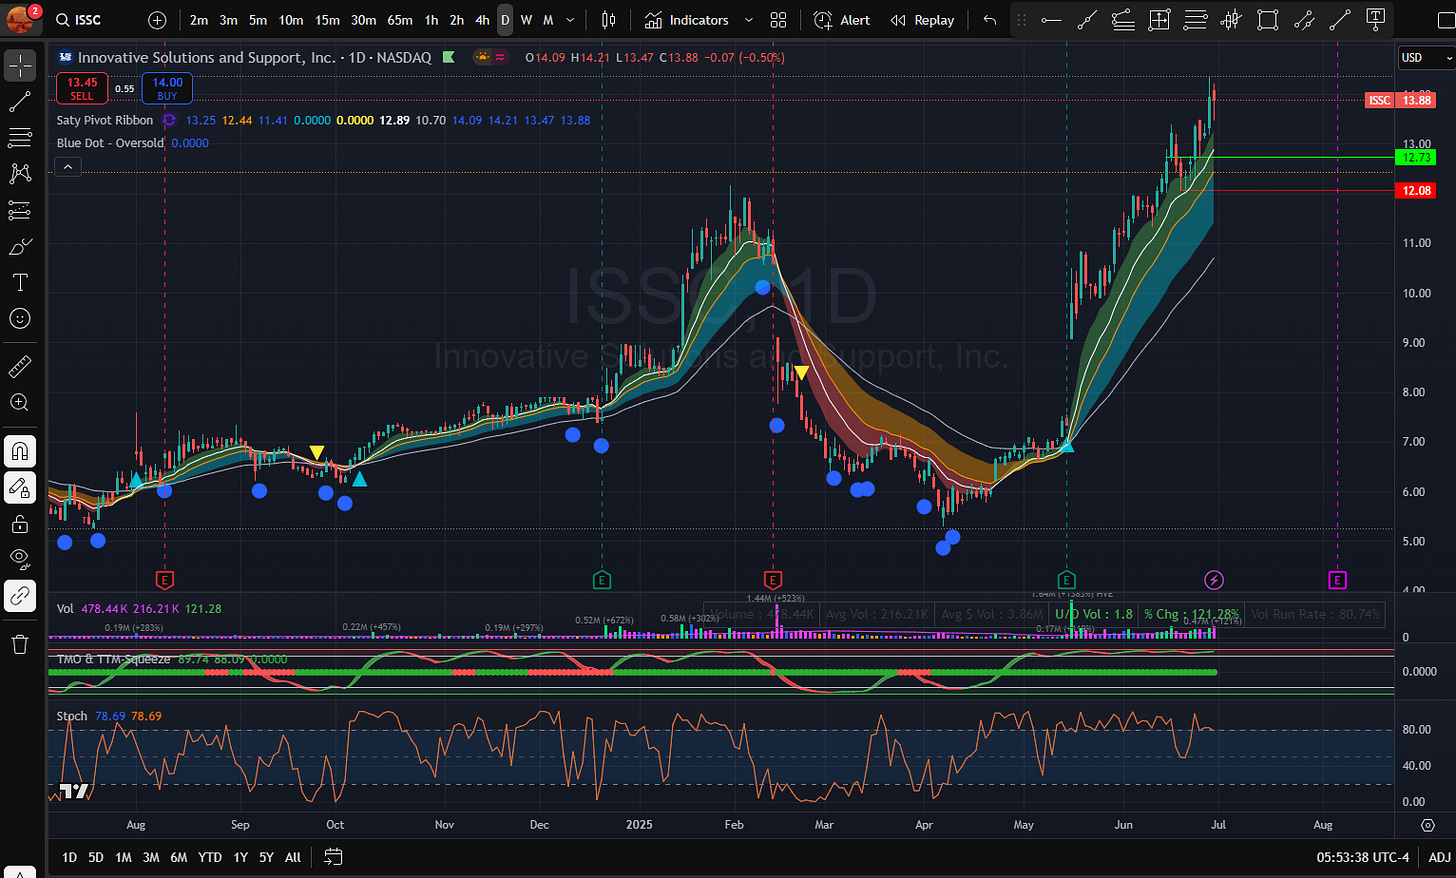Select the text tool in left sidebar

[19, 282]
